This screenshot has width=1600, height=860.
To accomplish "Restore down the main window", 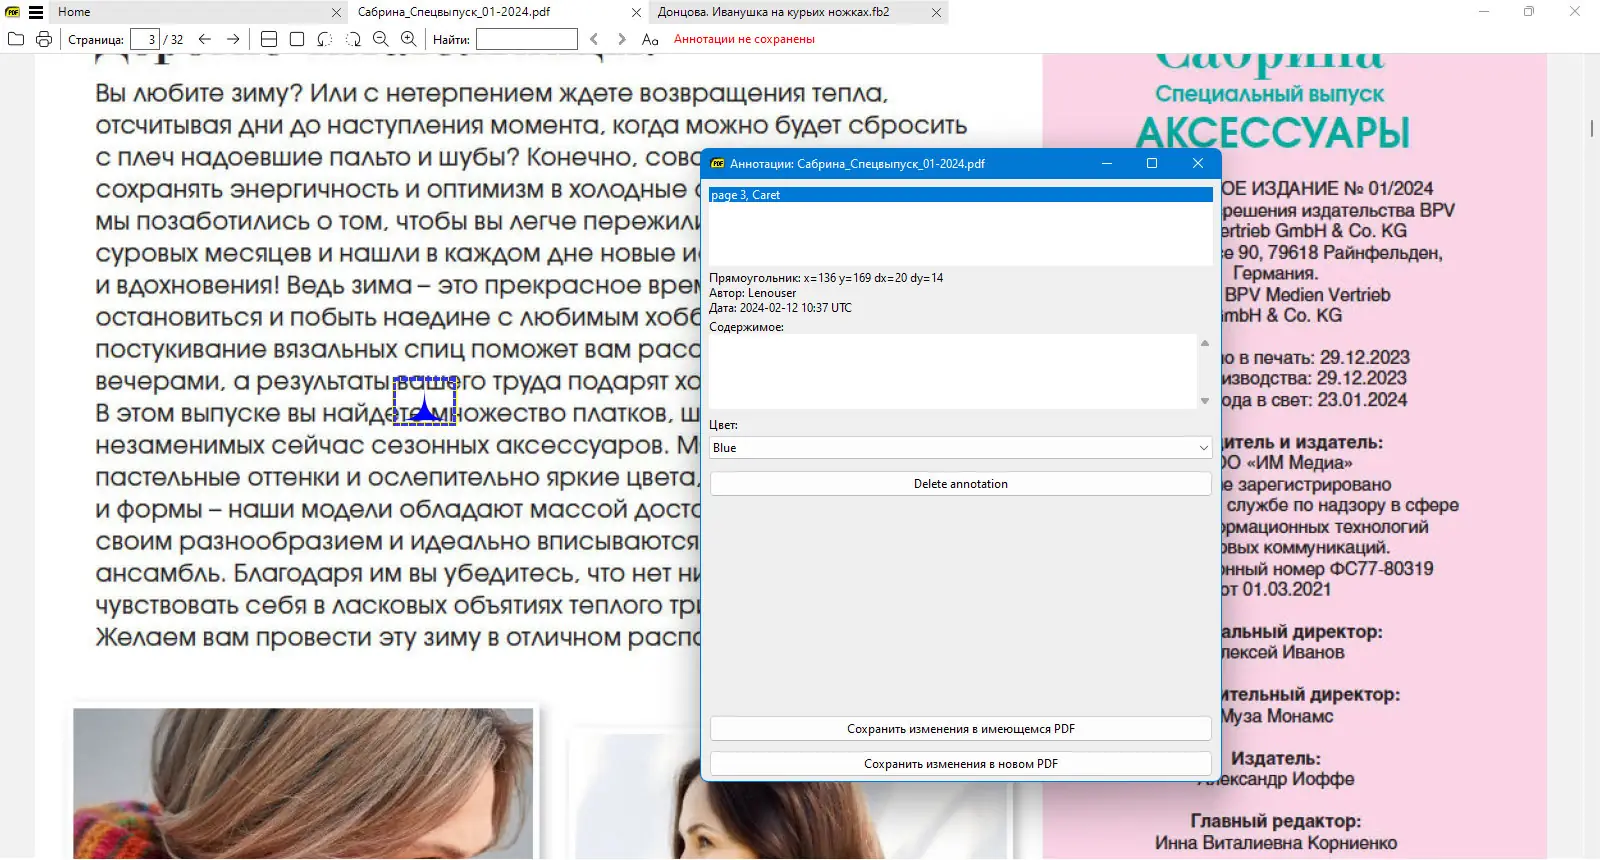I will [1529, 12].
